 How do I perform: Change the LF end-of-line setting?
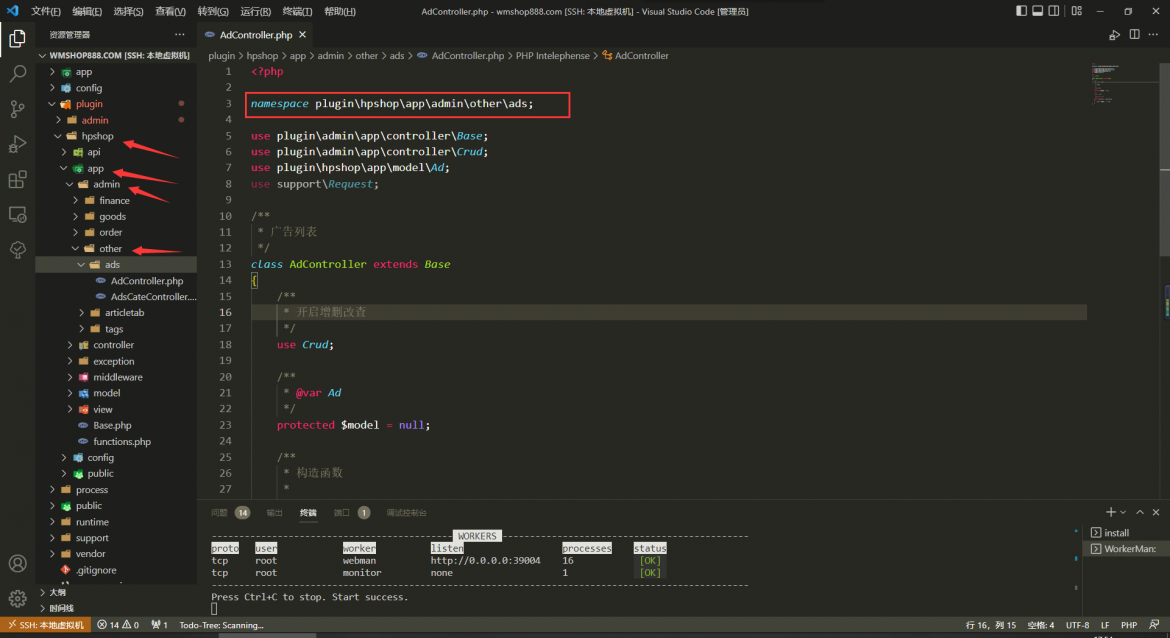[x=1105, y=625]
